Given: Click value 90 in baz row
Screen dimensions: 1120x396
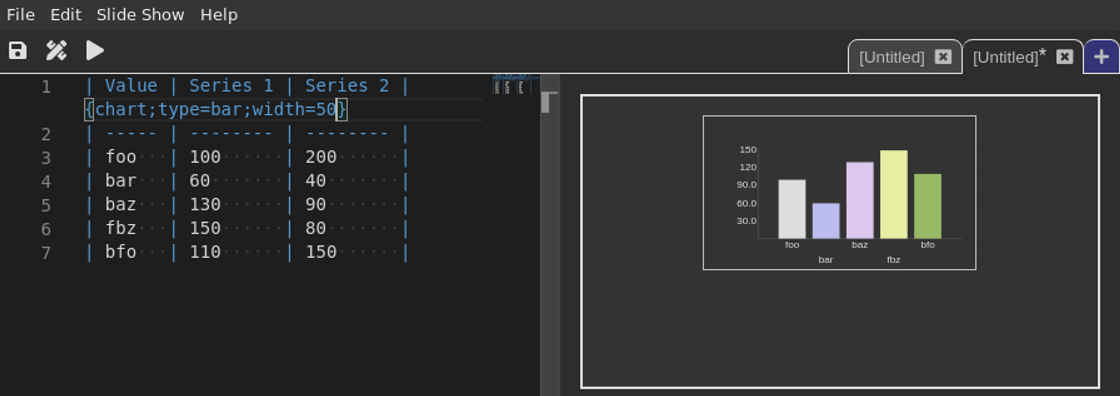Looking at the screenshot, I should point(316,204).
